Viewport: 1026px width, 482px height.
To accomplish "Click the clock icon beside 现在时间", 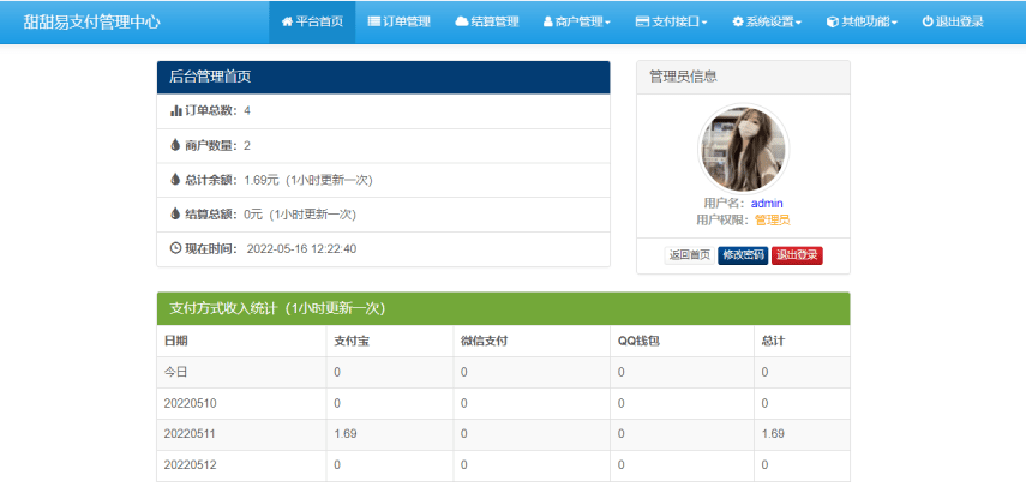I will pos(175,248).
